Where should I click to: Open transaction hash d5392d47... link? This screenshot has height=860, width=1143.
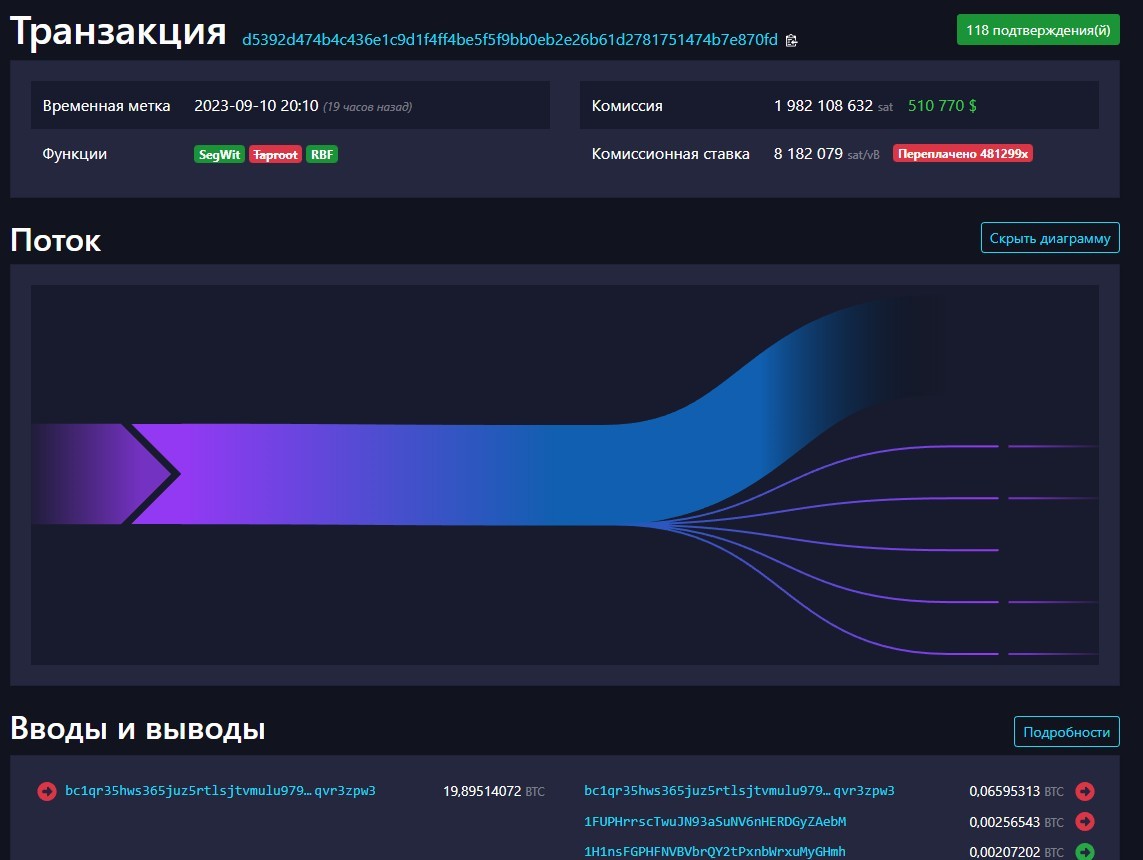pos(510,39)
